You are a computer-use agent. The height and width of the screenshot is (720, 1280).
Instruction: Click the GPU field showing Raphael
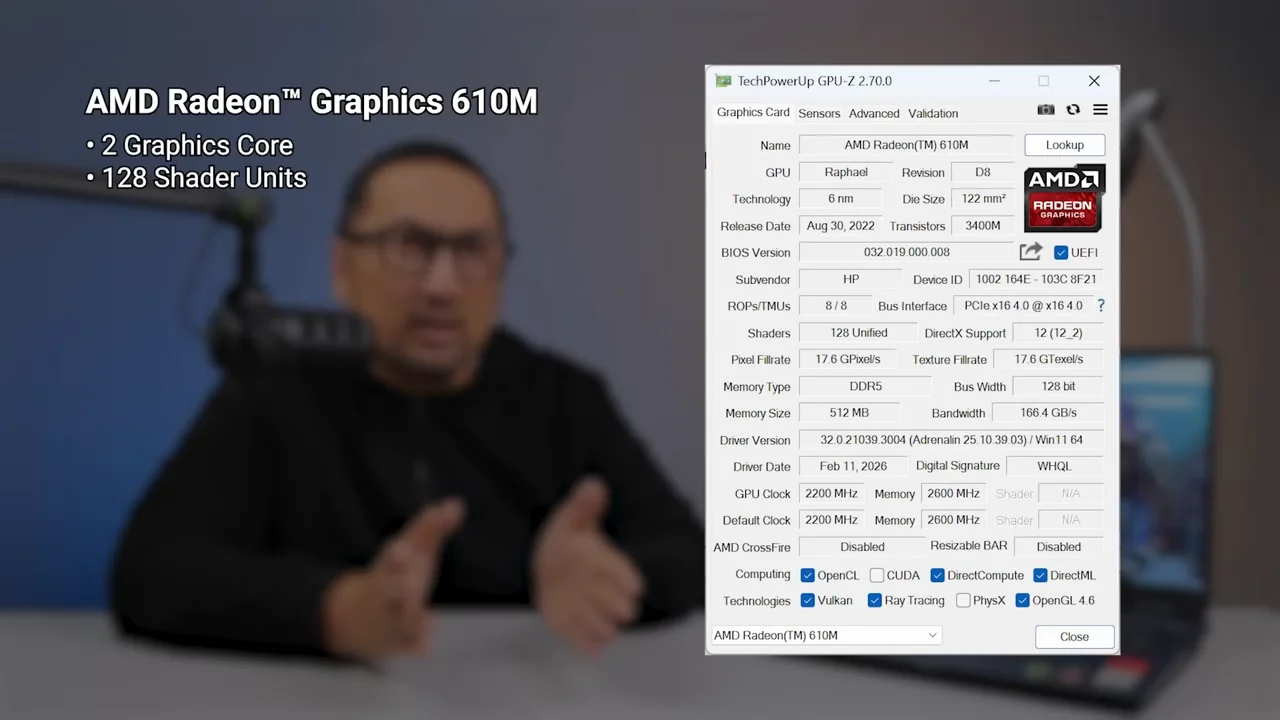click(846, 172)
